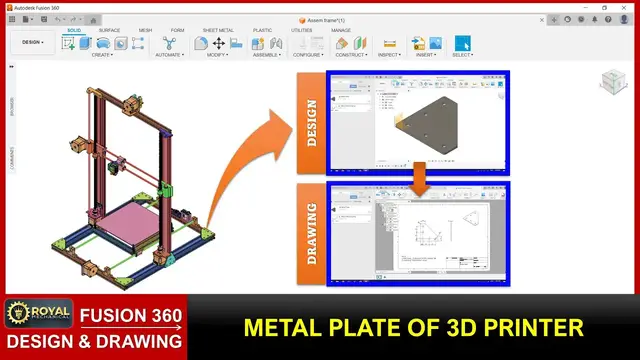Switch to the FORM tab
Viewport: 640px width, 360px height.
click(x=178, y=30)
